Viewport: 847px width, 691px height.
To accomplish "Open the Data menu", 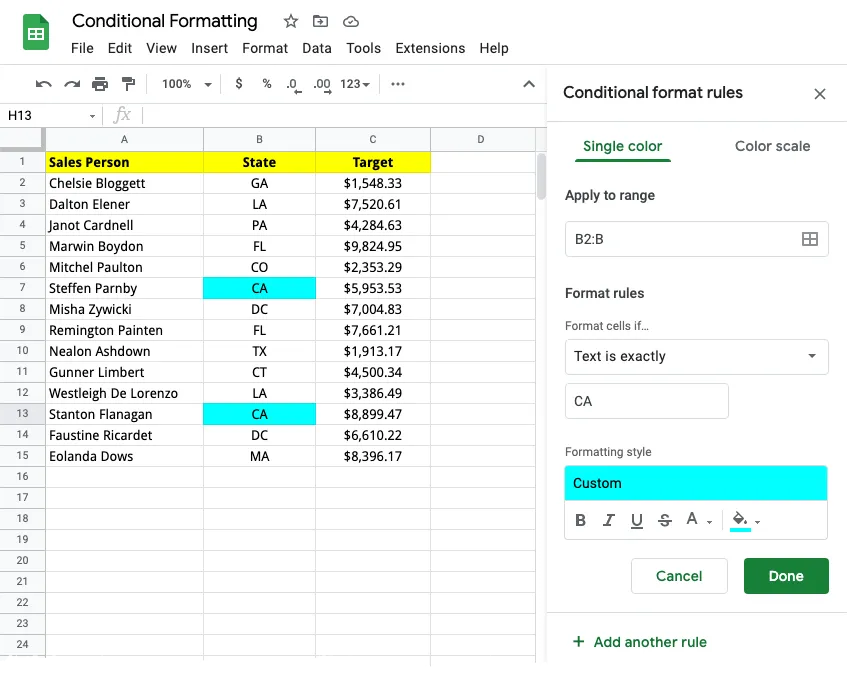I will 316,48.
